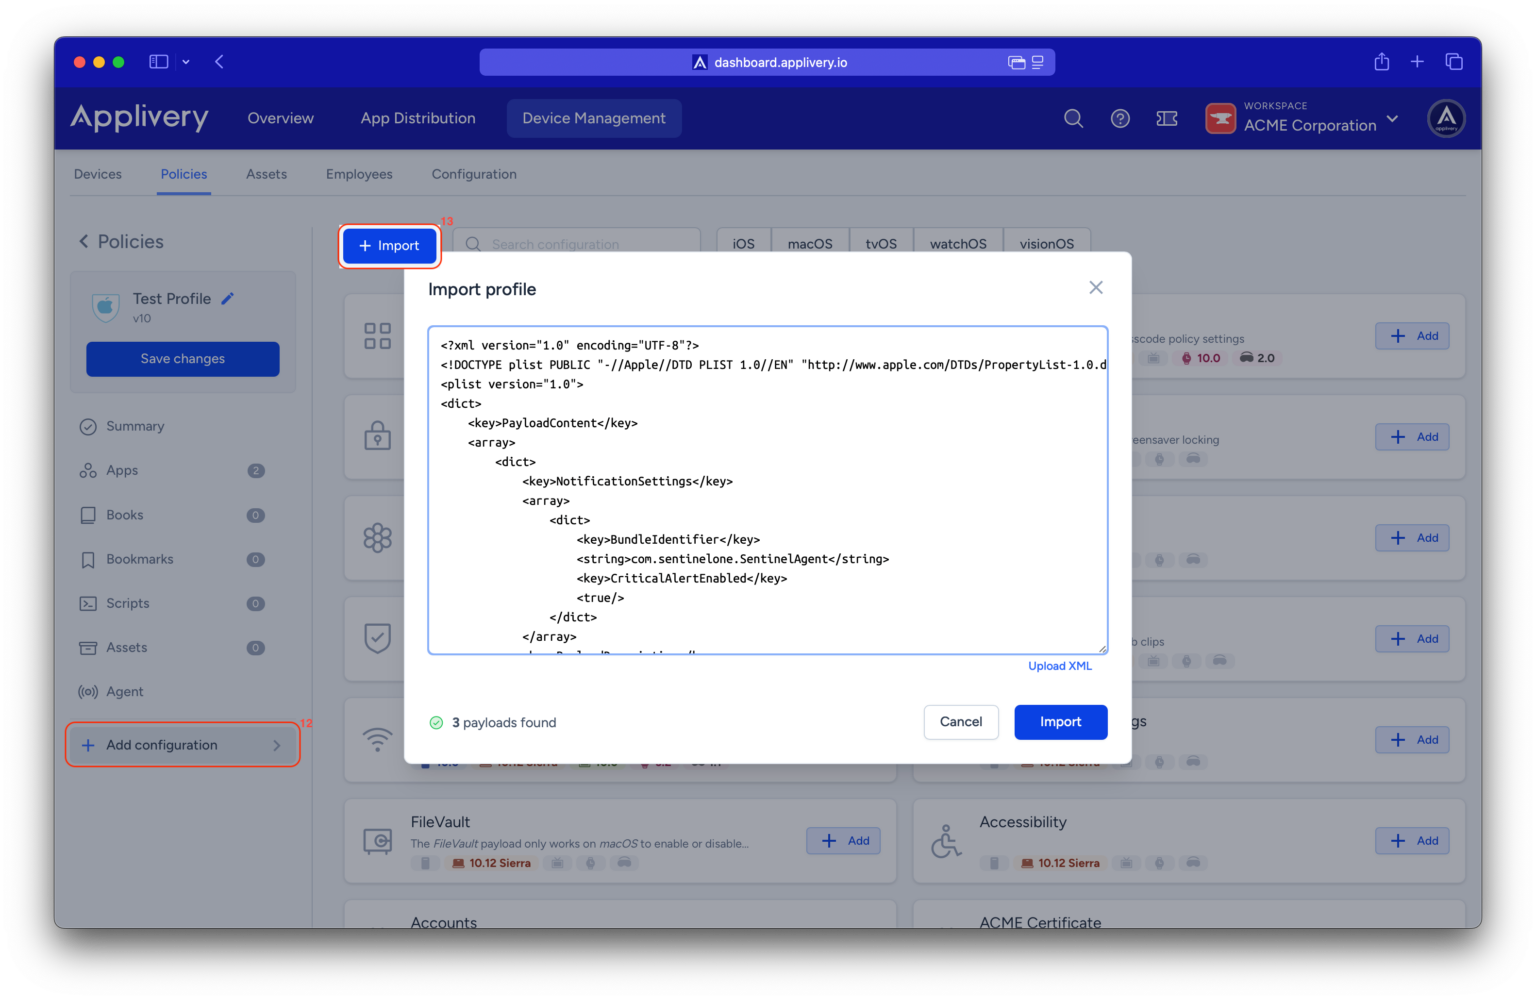Click the browser share icon
The width and height of the screenshot is (1536, 1000).
(x=1381, y=62)
